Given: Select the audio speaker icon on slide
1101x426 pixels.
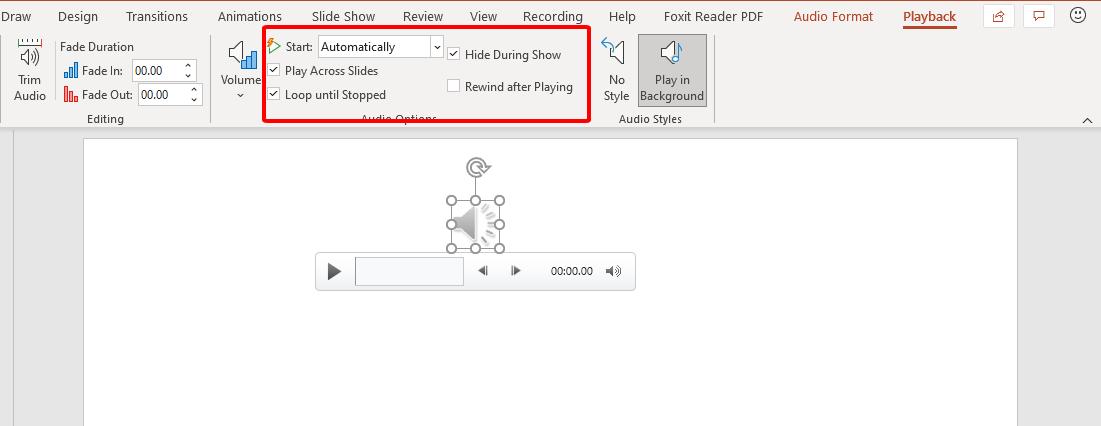Looking at the screenshot, I should tap(475, 225).
